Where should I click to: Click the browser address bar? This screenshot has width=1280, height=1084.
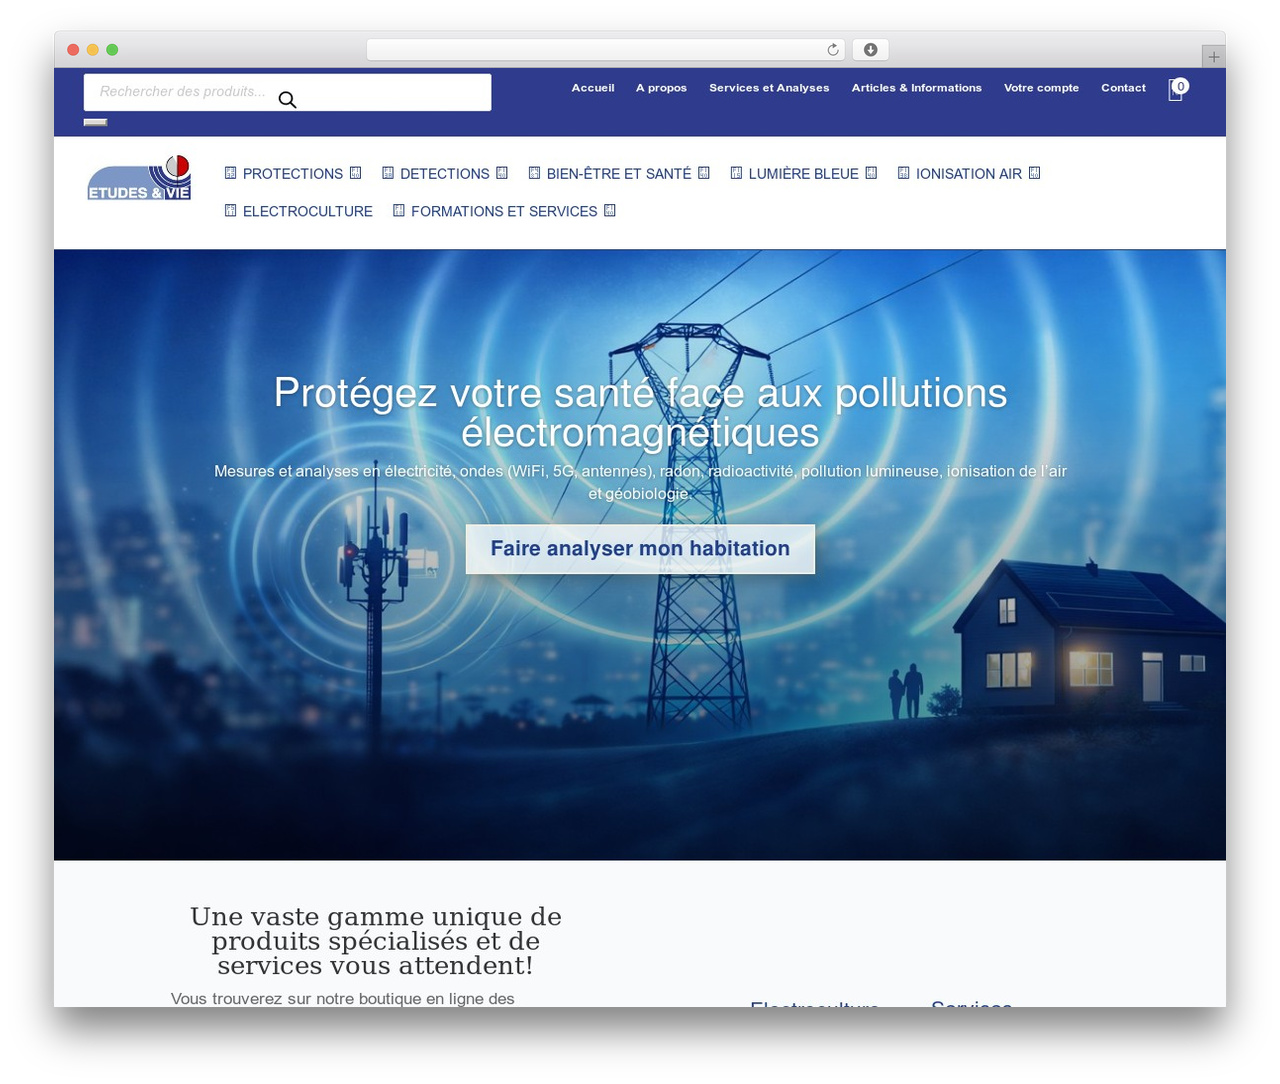[x=605, y=50]
